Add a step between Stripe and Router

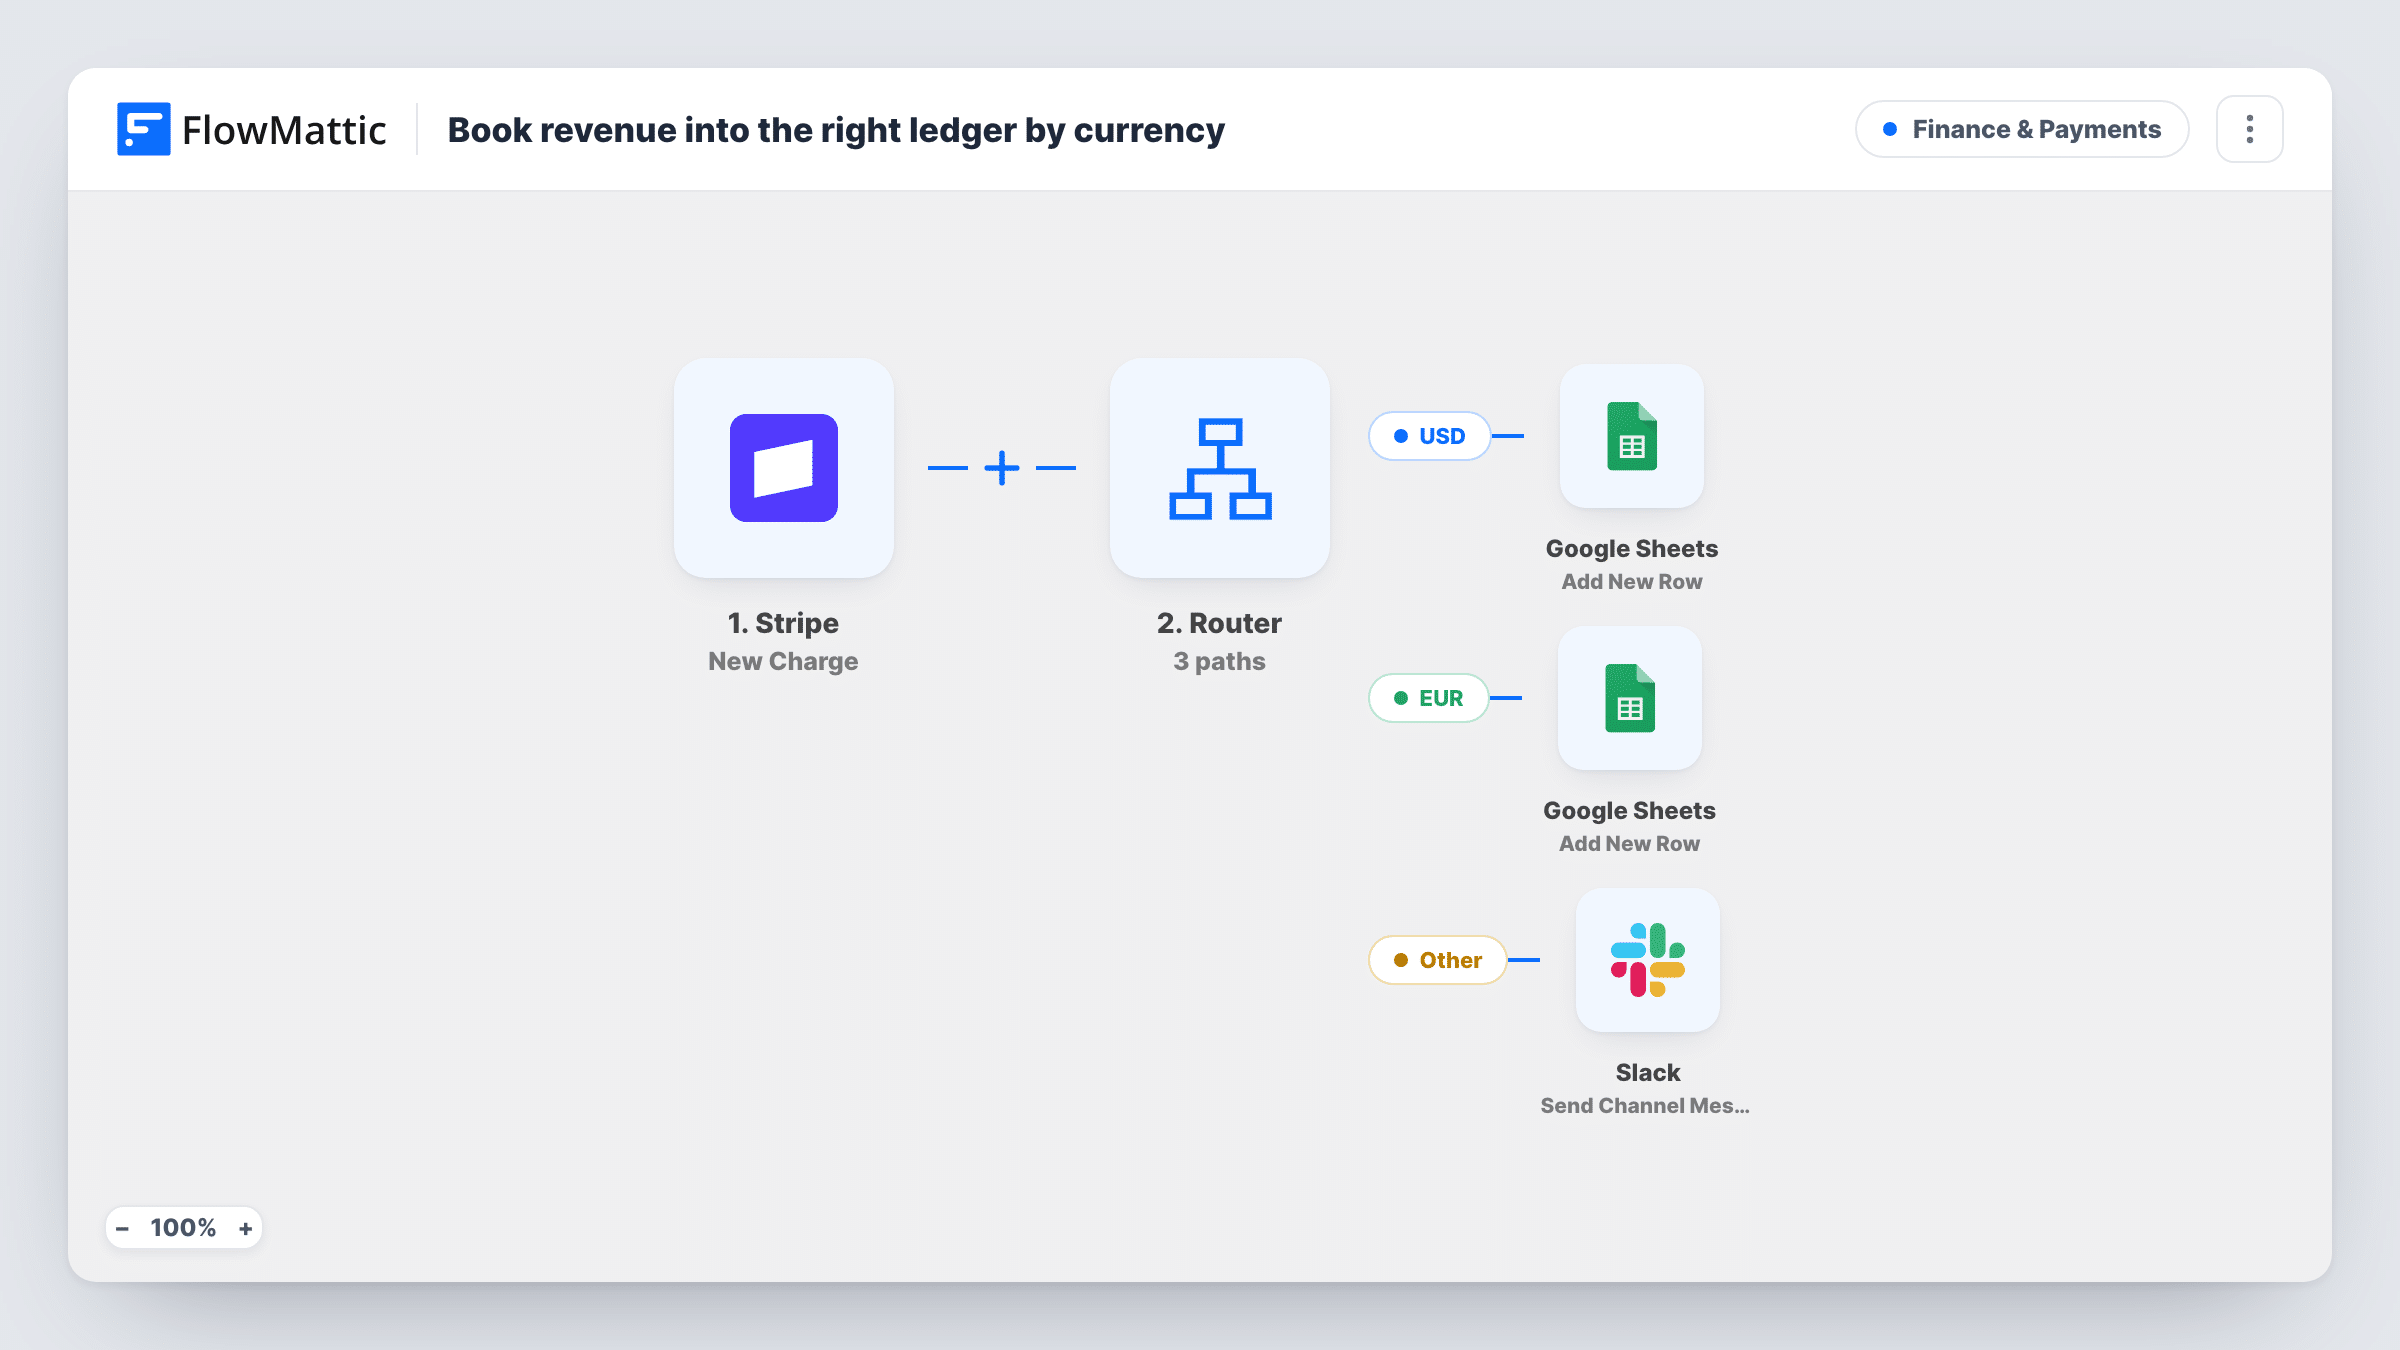pyautogui.click(x=1001, y=468)
